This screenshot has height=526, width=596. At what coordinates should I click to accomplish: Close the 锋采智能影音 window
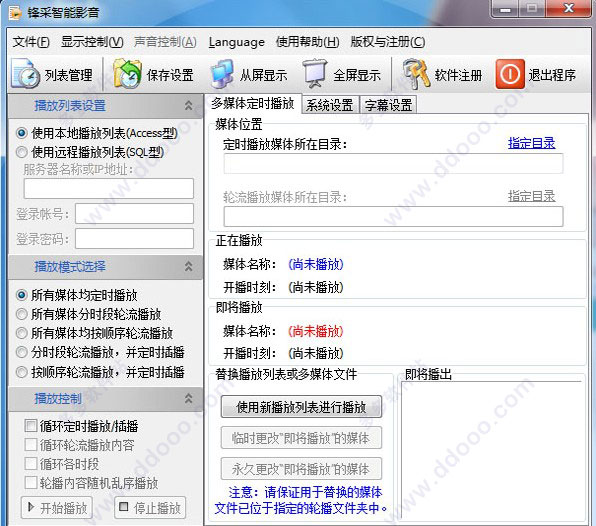[569, 9]
